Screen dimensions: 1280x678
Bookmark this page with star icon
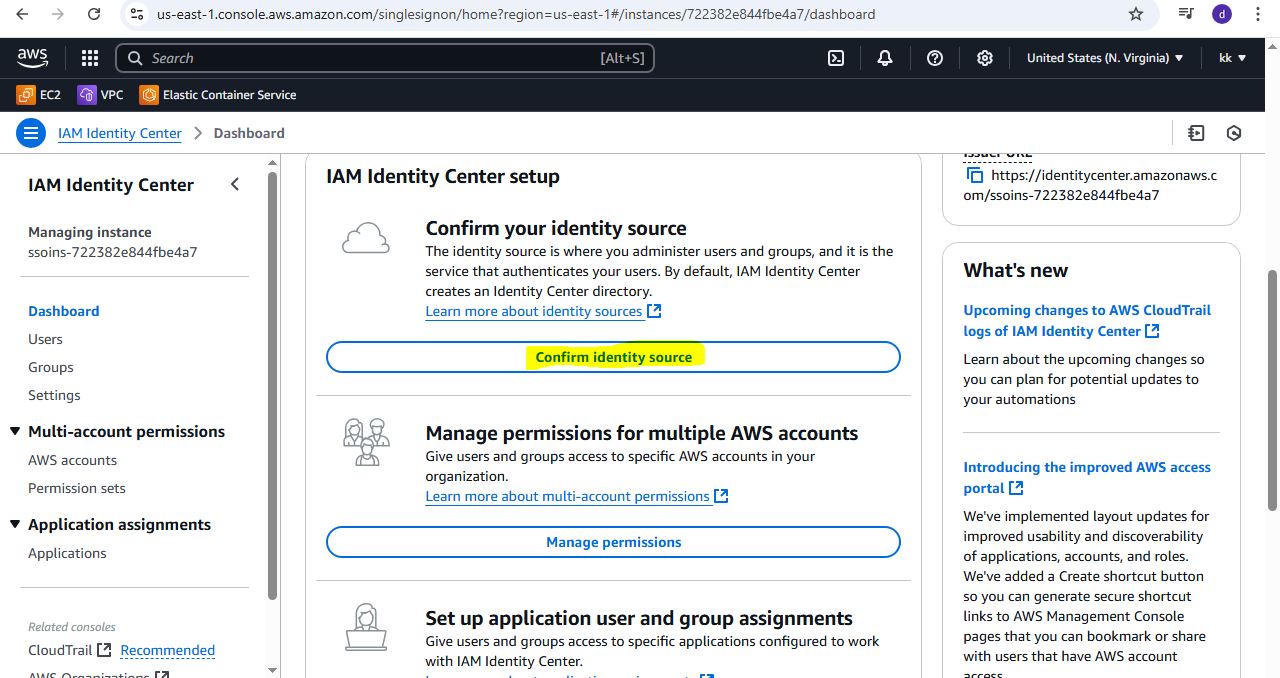[x=1135, y=14]
